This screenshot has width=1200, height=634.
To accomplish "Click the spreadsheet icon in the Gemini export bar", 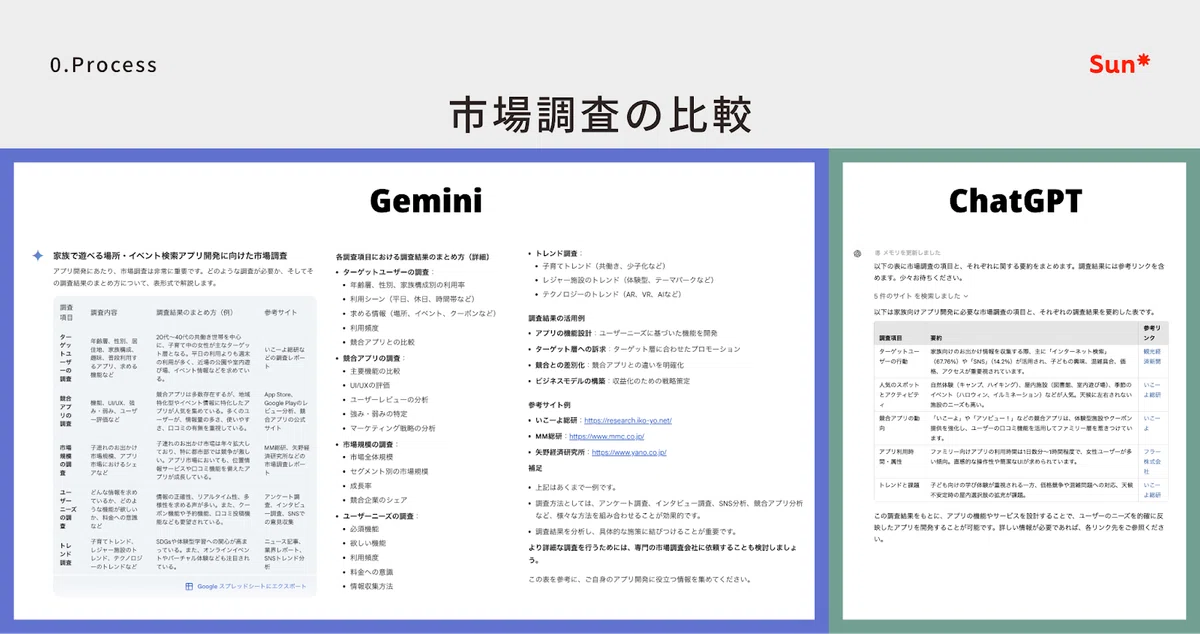I will [189, 586].
